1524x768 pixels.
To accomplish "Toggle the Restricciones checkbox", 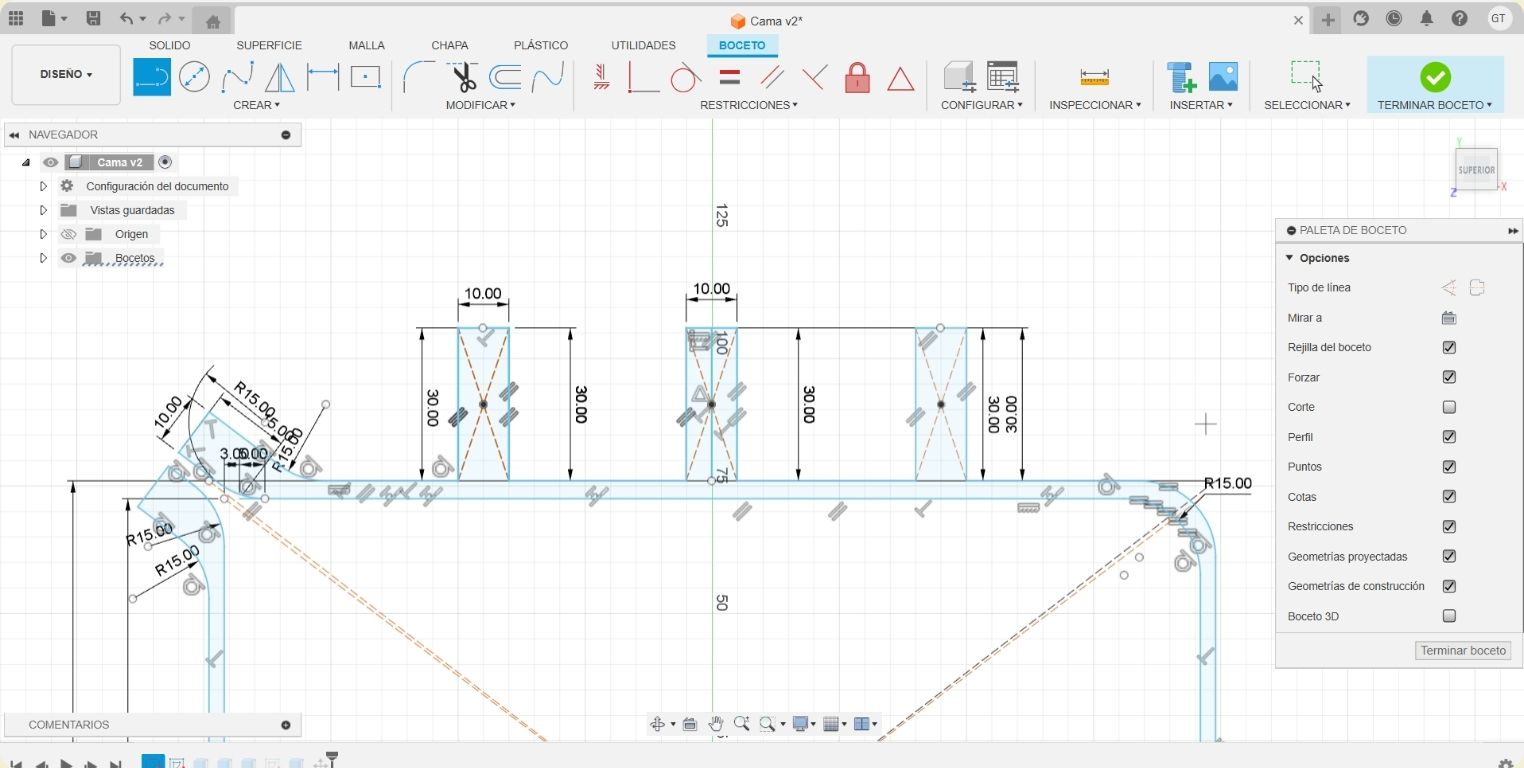I will click(1449, 526).
